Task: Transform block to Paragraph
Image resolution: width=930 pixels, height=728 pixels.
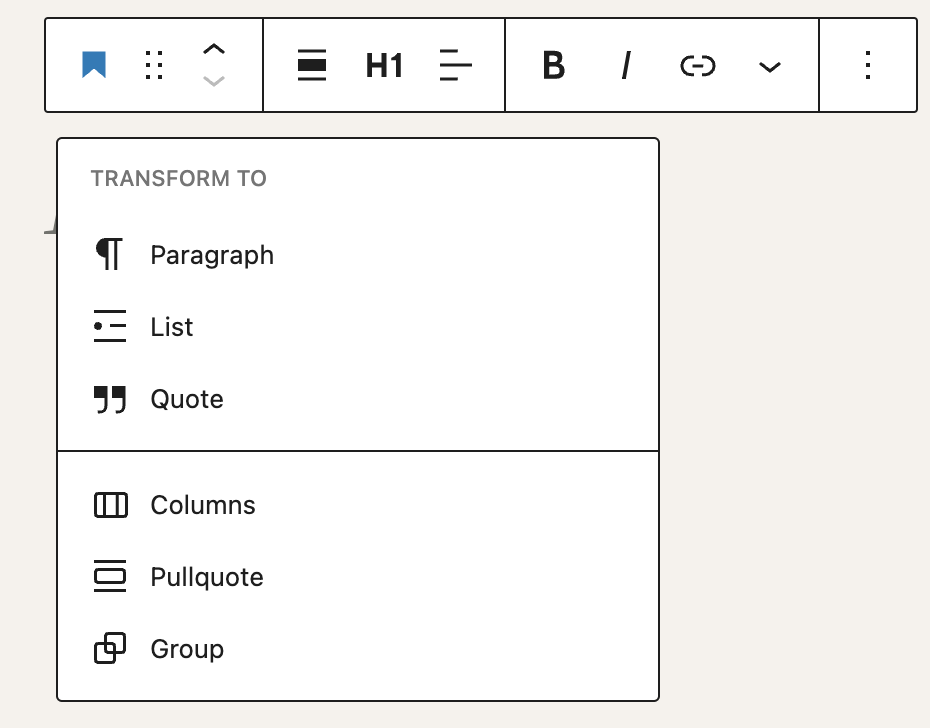Action: click(x=212, y=255)
